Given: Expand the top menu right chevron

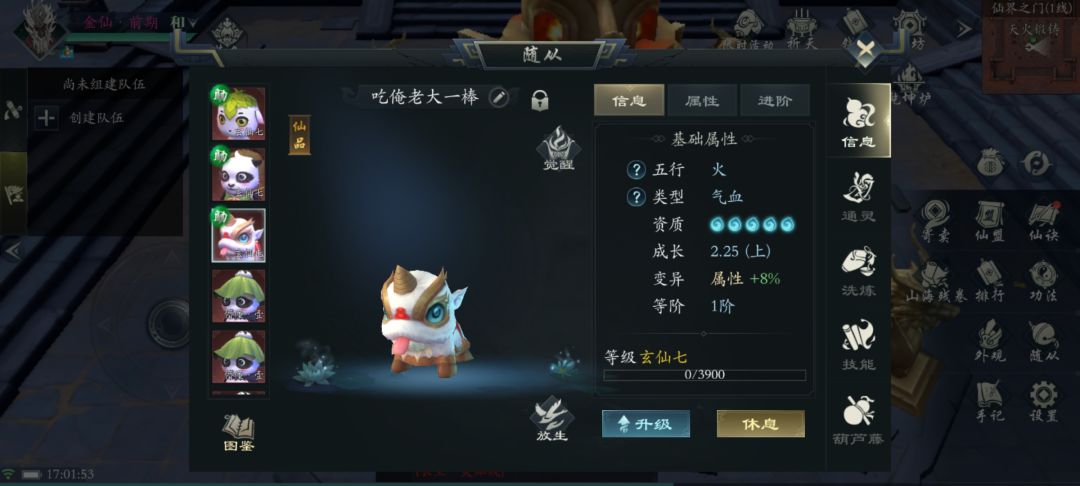Looking at the screenshot, I should click(963, 29).
